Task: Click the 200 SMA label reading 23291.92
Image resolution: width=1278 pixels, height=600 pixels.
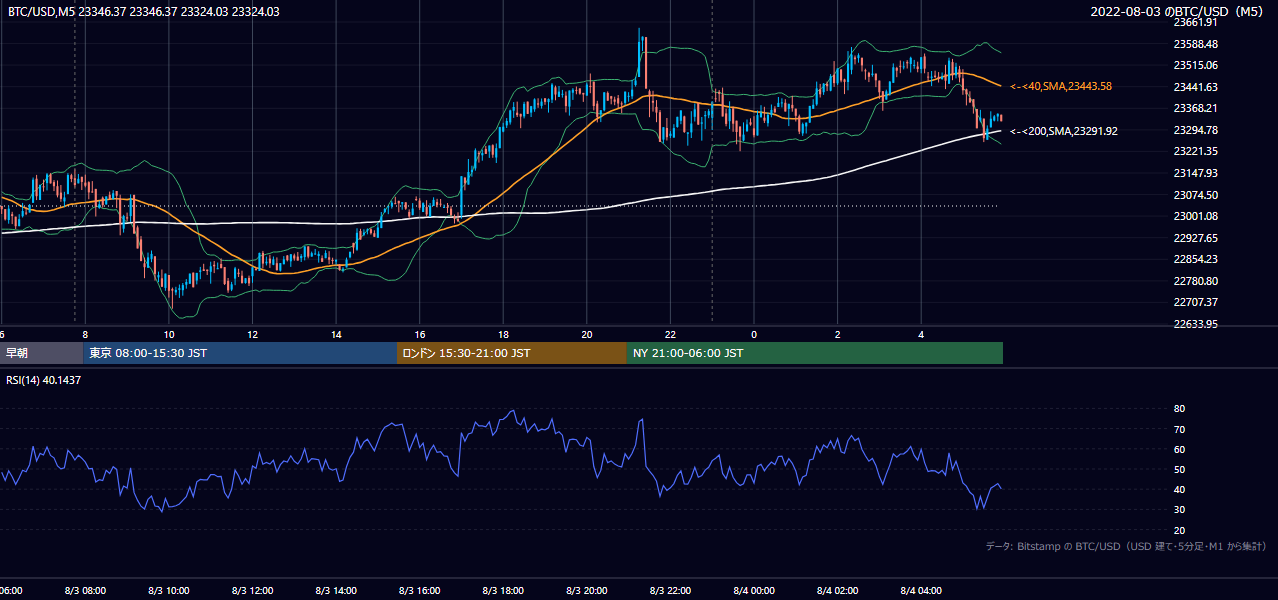Action: click(1064, 131)
